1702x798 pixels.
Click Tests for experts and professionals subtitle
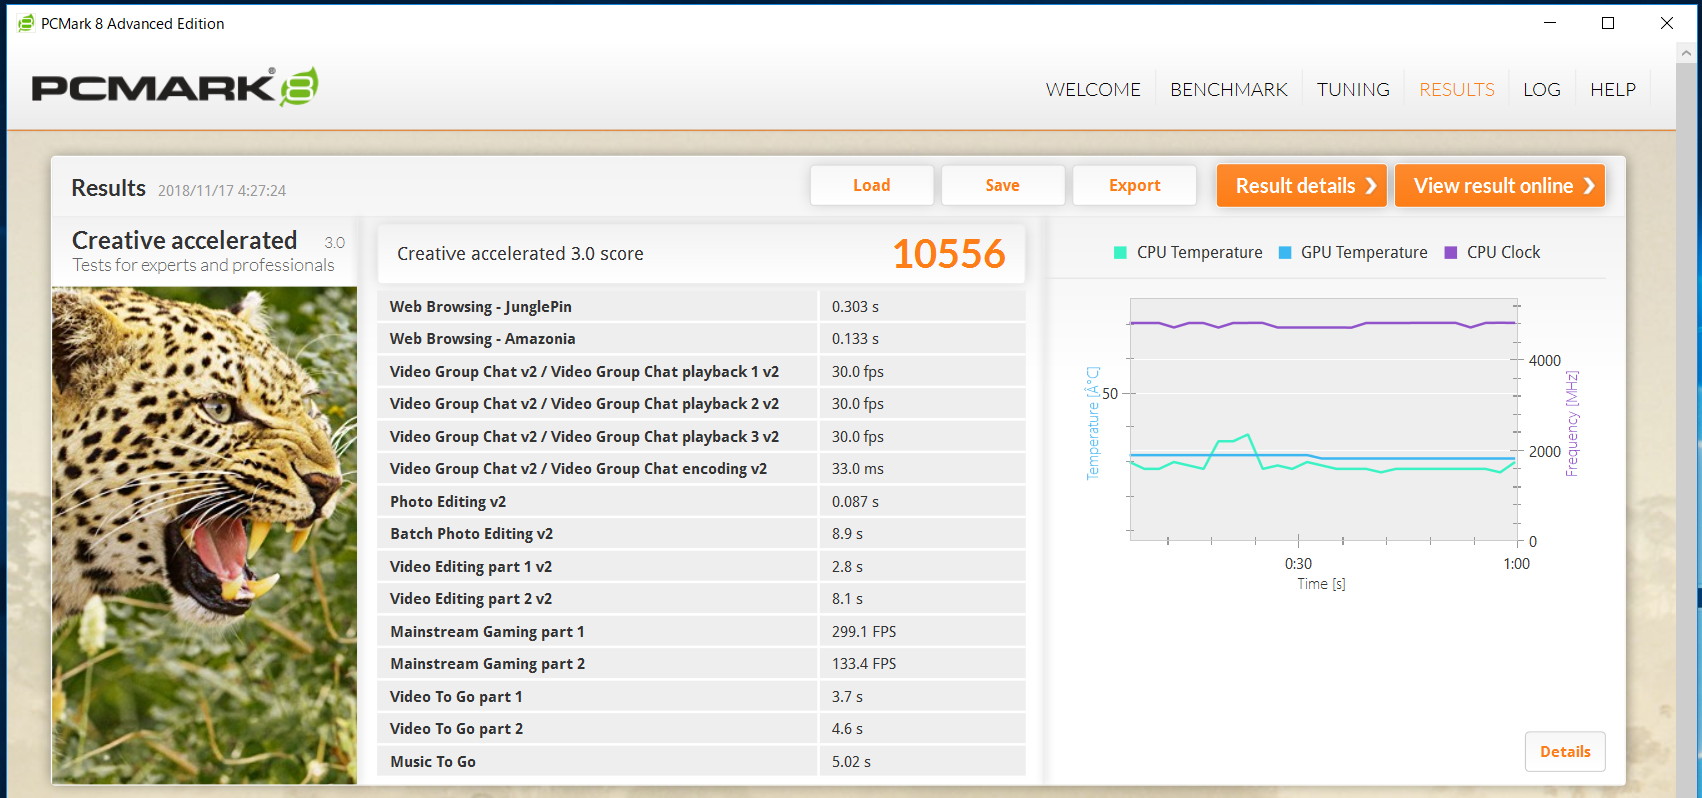click(x=203, y=265)
